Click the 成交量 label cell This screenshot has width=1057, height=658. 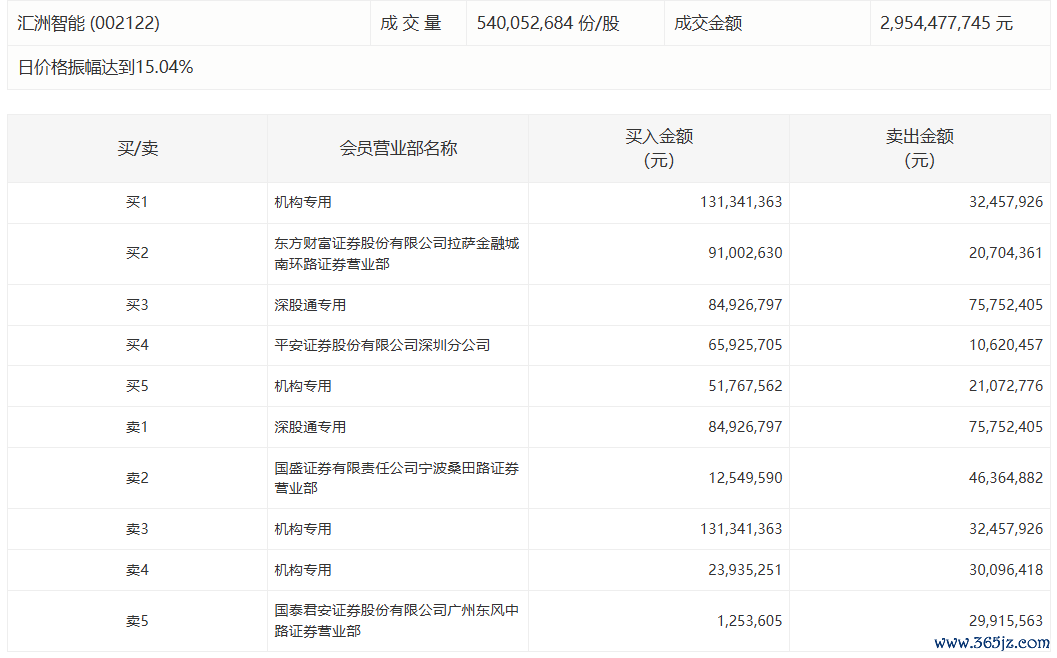tap(410, 23)
